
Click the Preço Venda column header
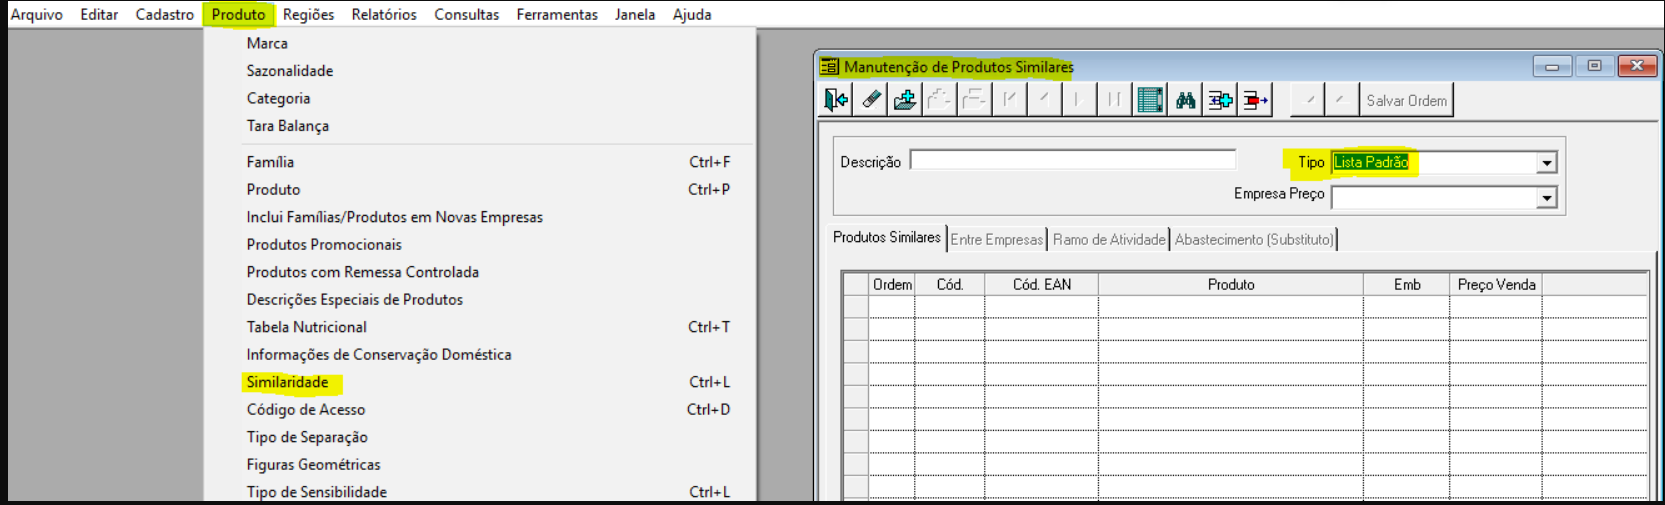1496,285
